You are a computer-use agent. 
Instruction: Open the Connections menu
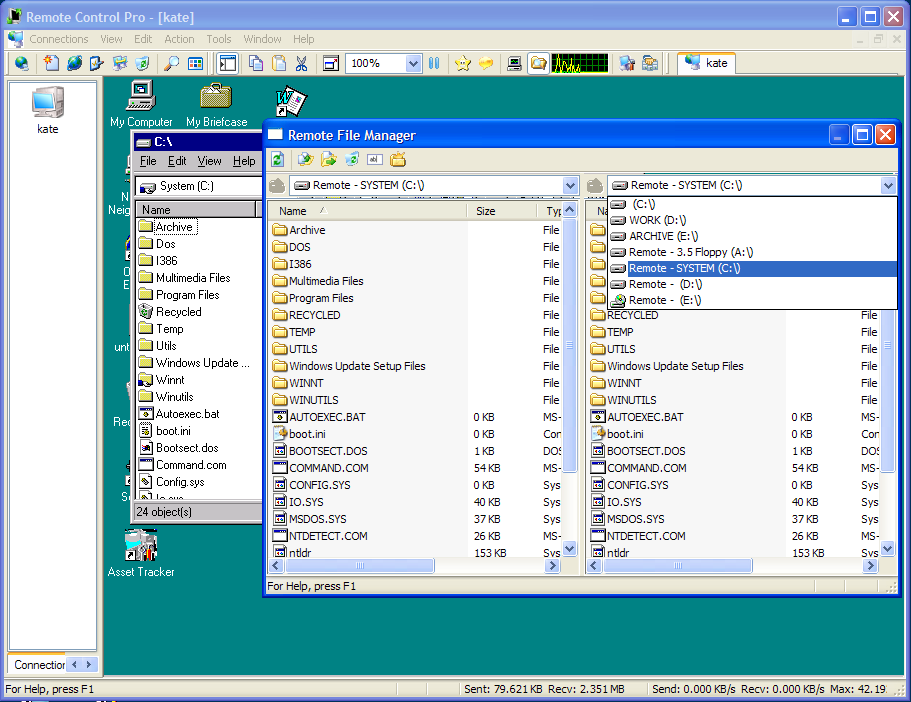[x=59, y=39]
